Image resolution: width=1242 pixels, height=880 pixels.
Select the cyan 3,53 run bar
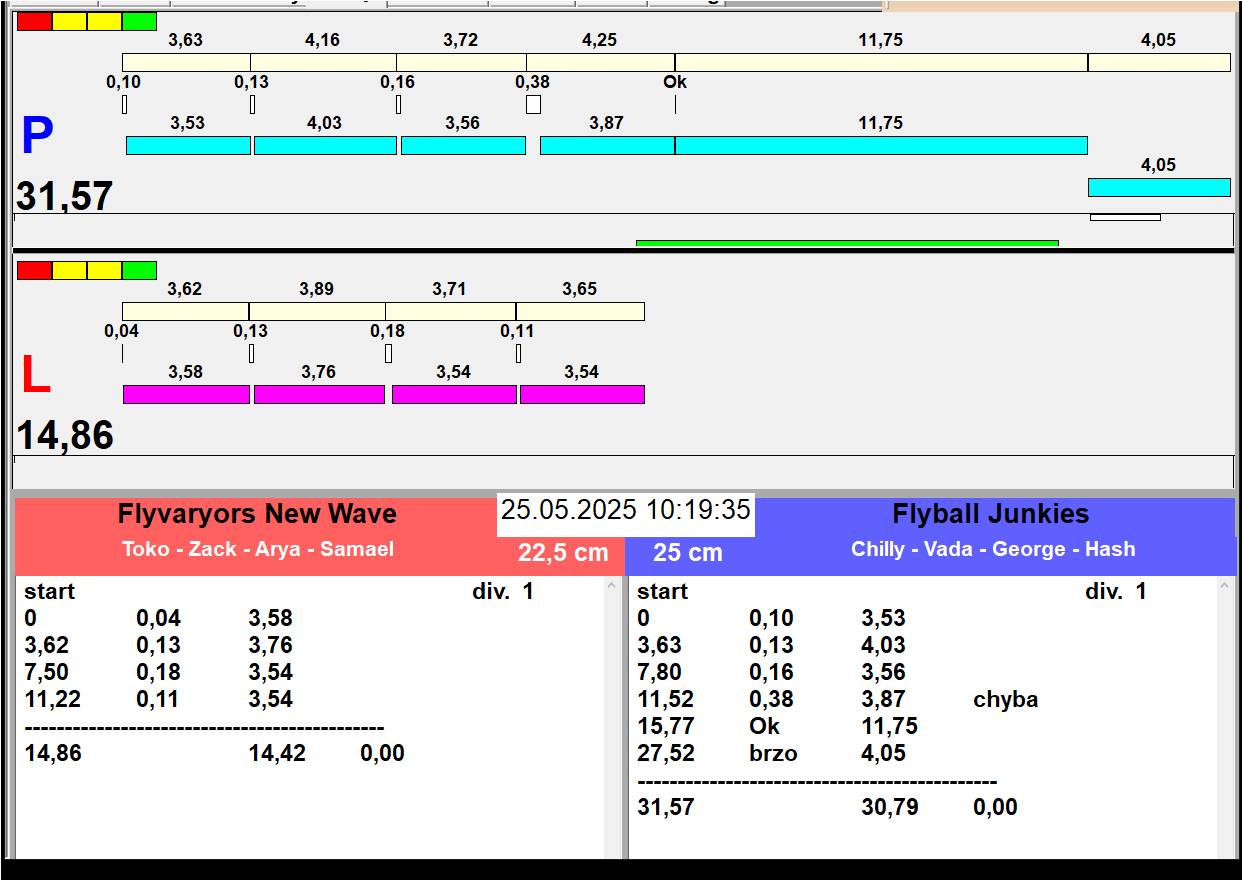click(x=188, y=145)
